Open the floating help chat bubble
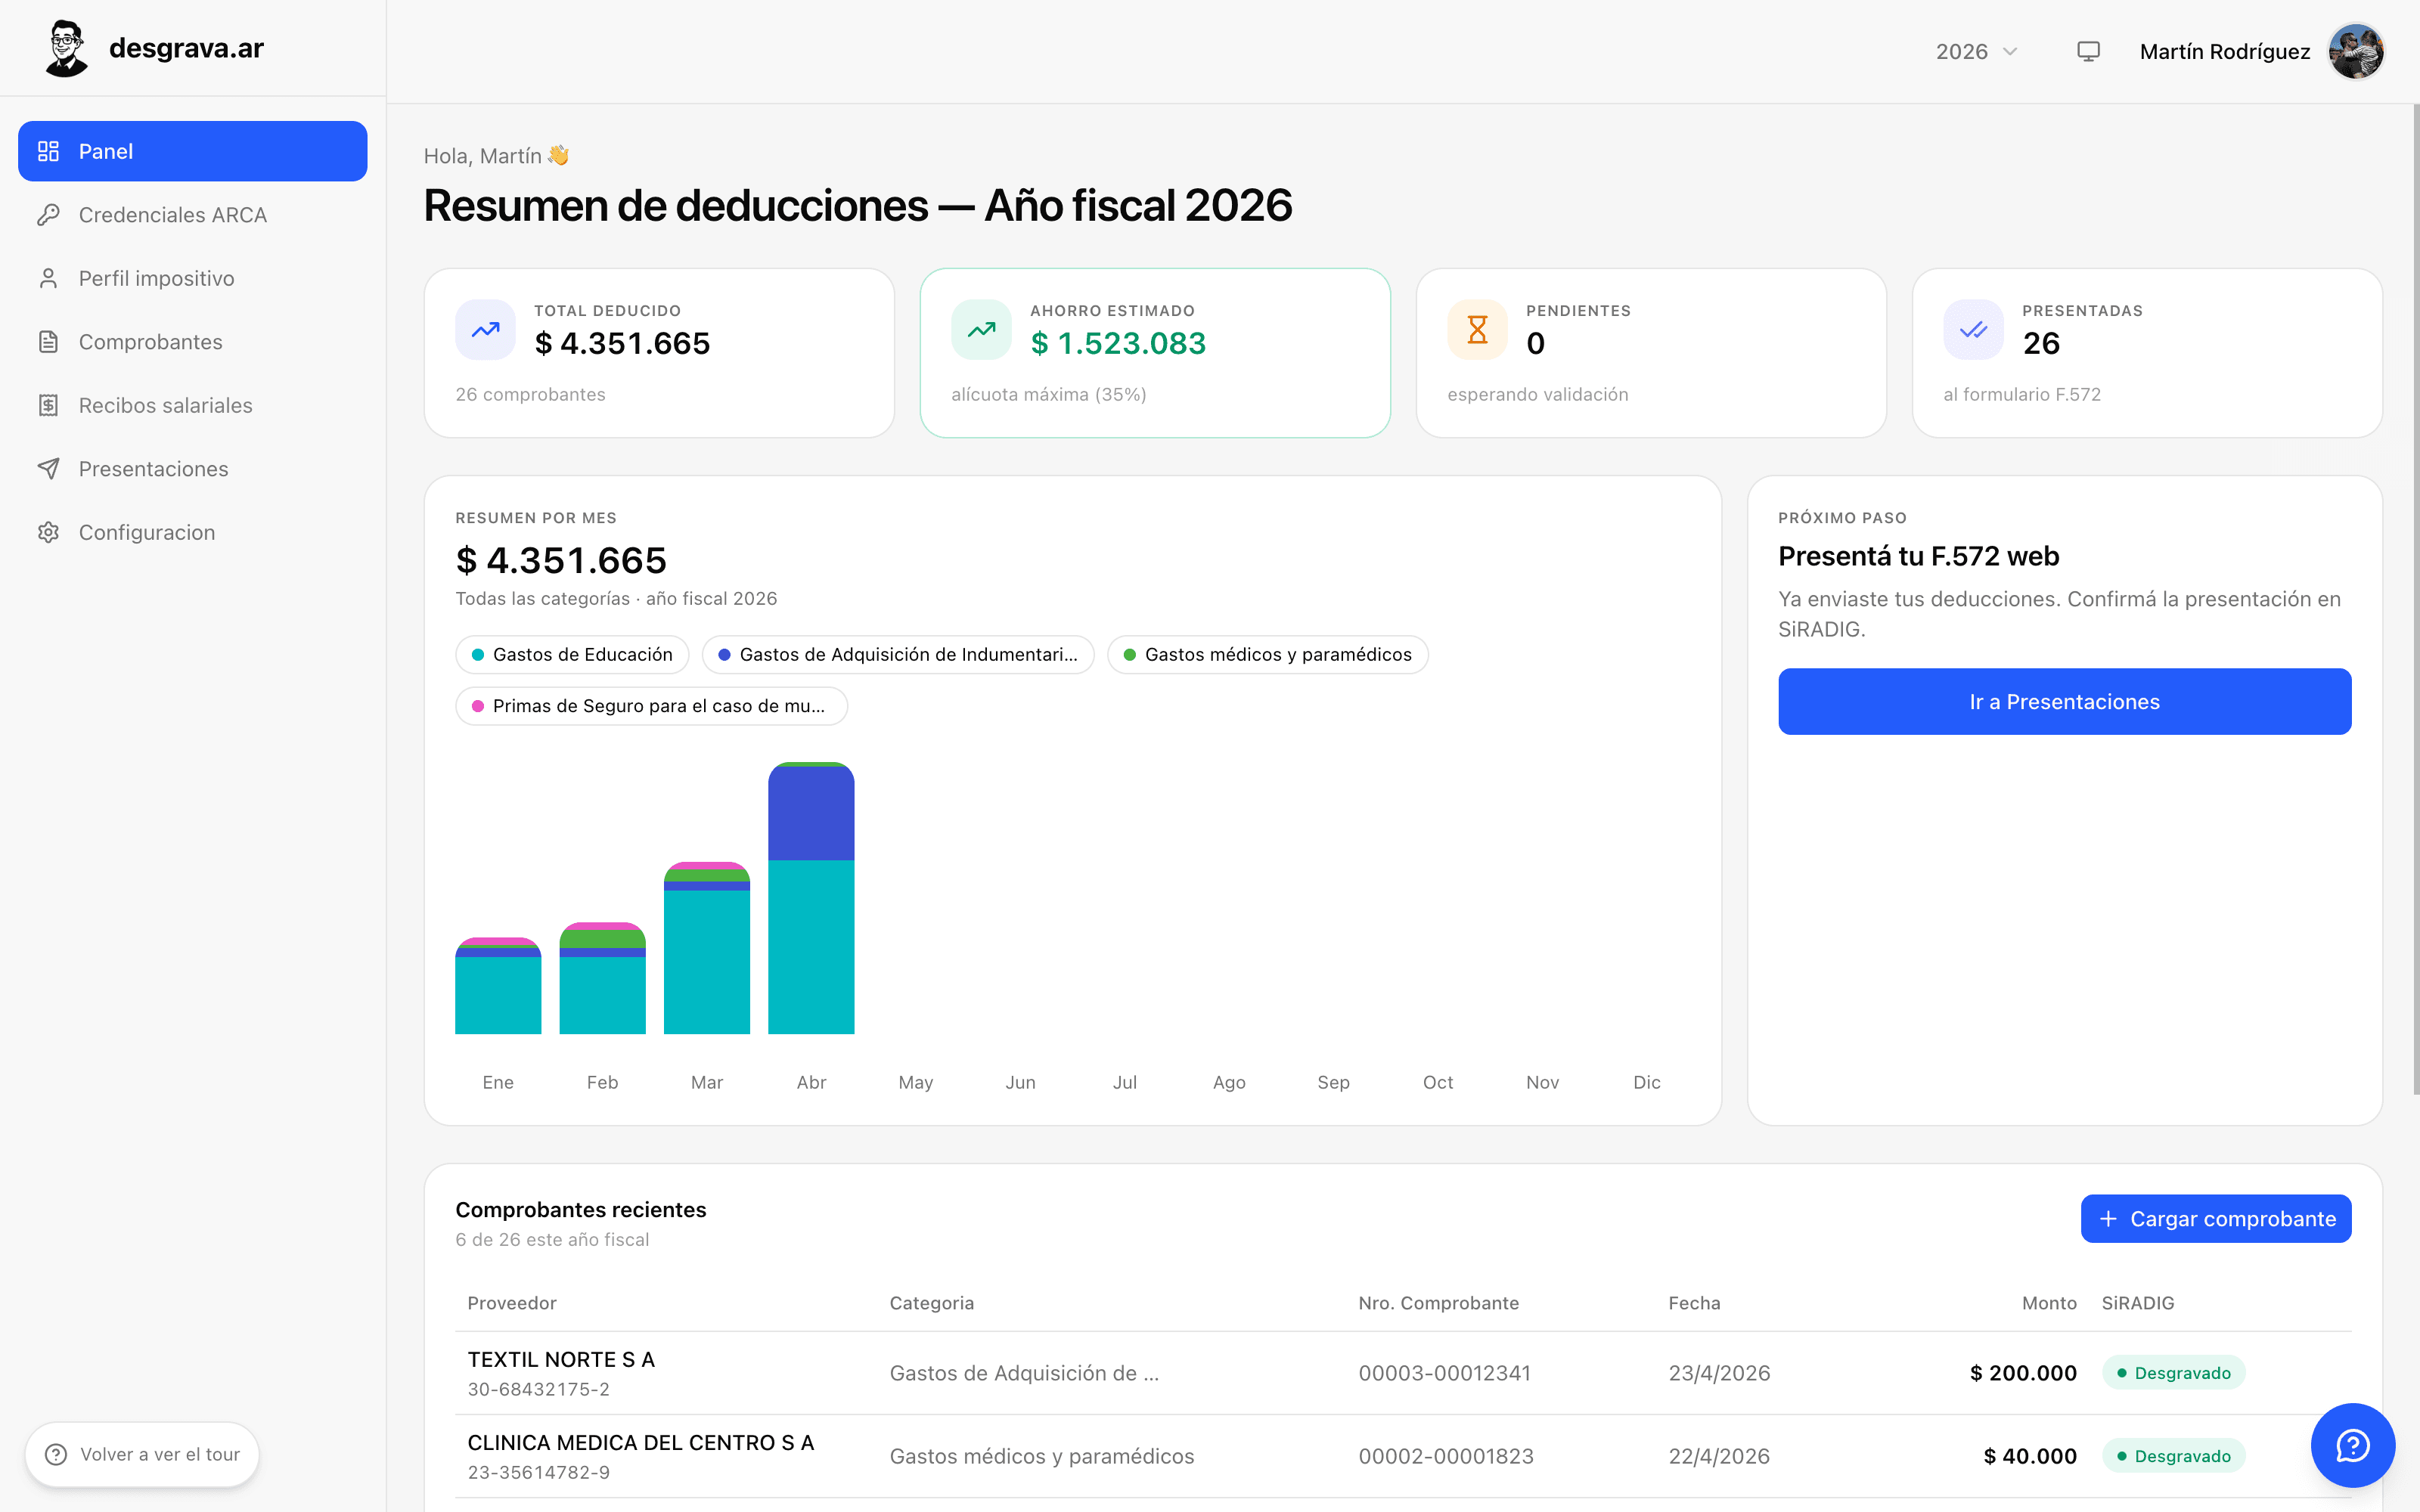The image size is (2420, 1512). point(2352,1445)
